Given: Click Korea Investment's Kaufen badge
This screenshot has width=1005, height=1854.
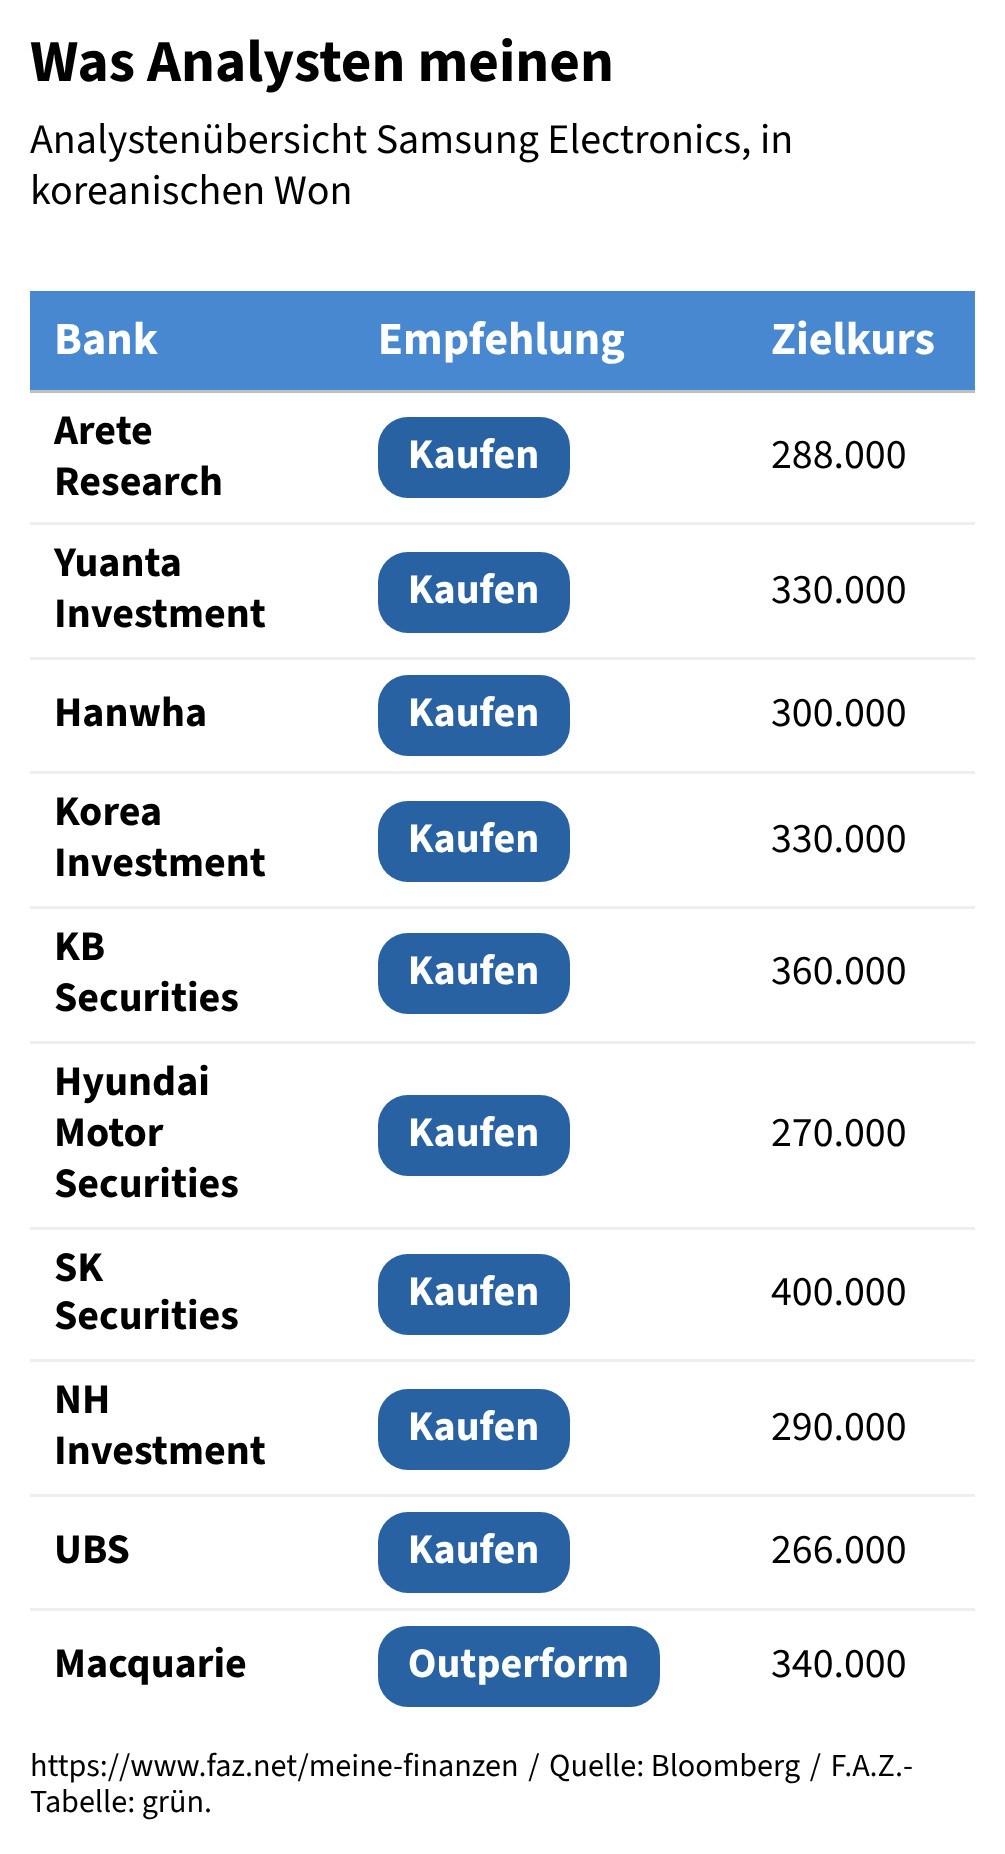Looking at the screenshot, I should (473, 841).
